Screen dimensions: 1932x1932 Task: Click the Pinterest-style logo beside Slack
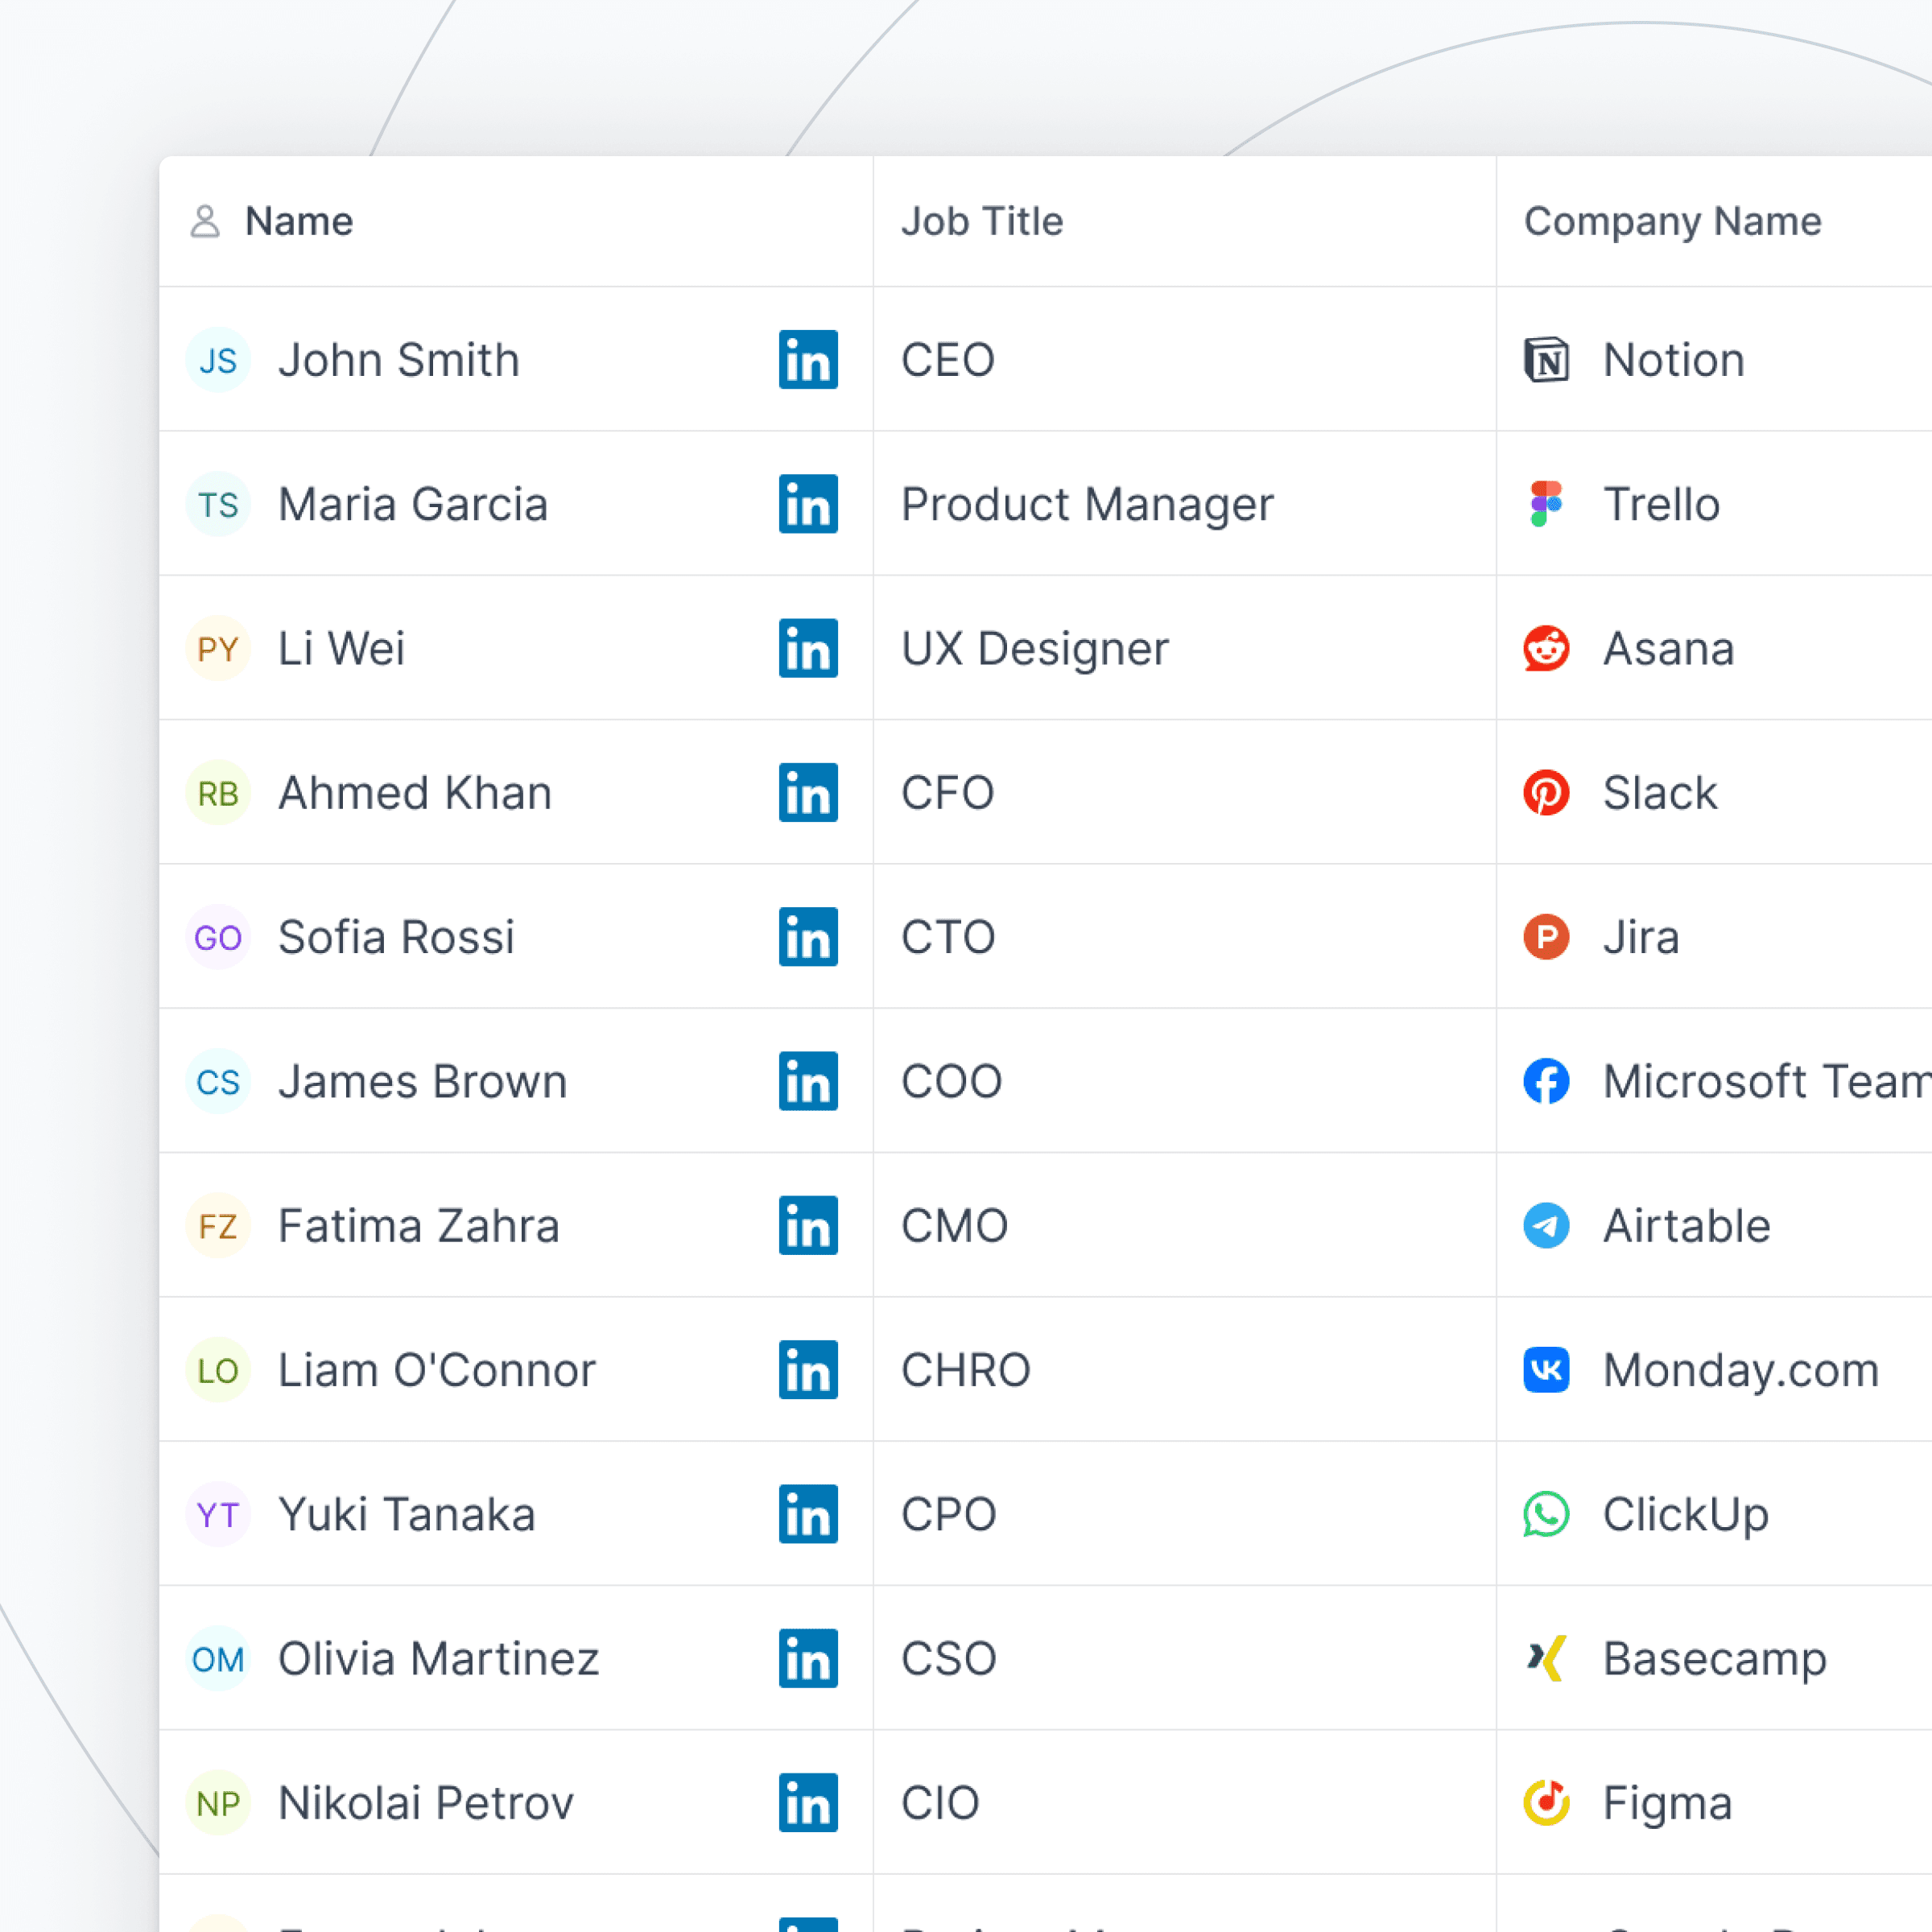tap(1546, 793)
